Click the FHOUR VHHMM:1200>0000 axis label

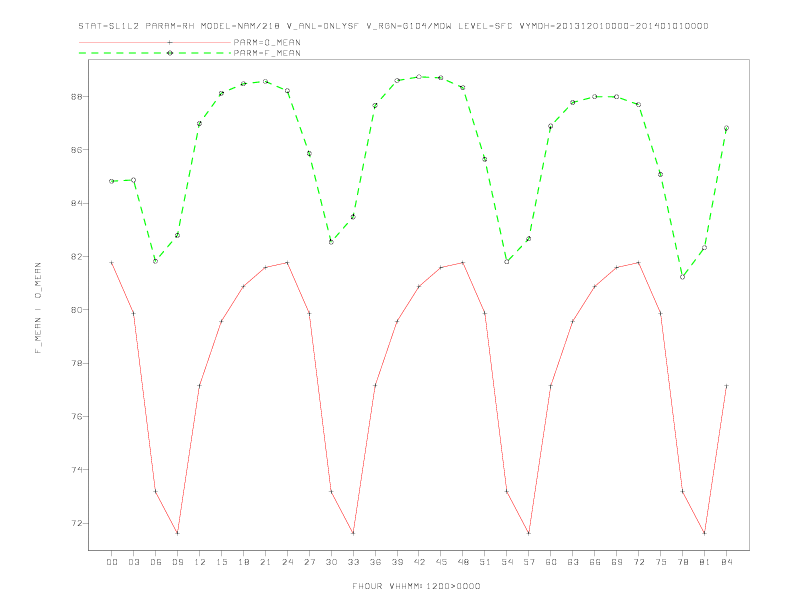[416, 586]
